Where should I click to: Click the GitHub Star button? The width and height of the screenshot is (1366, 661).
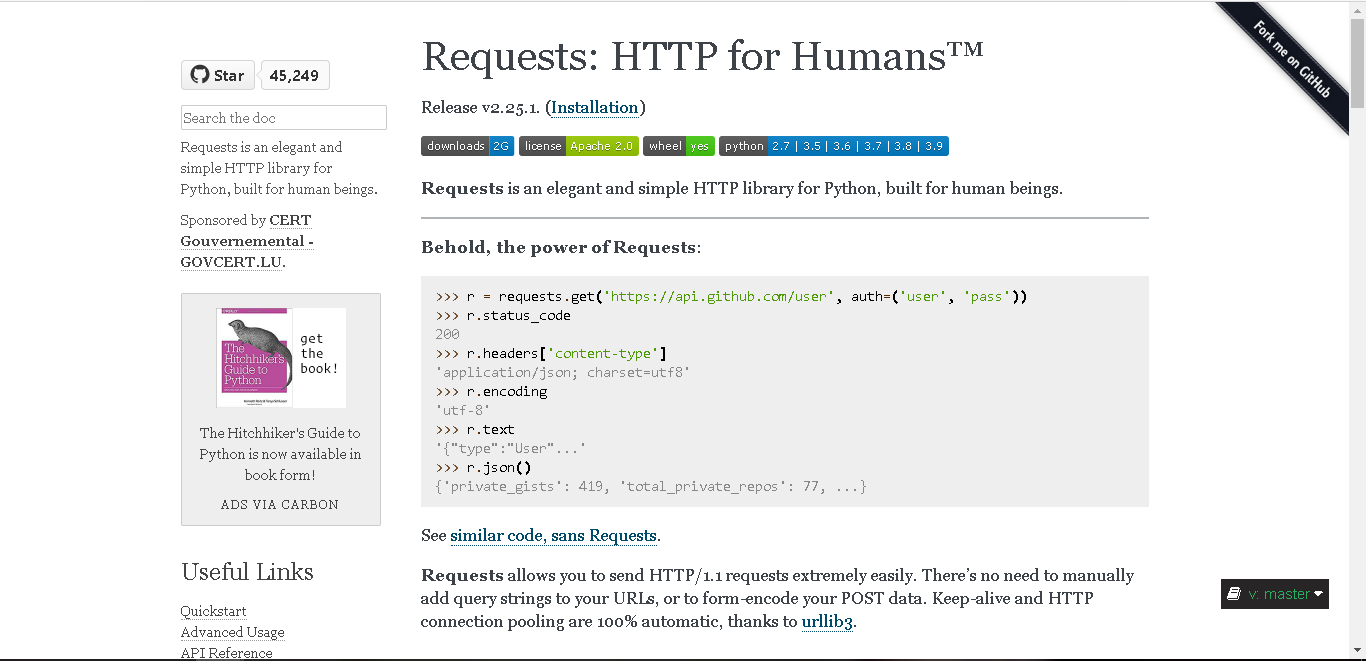218,75
